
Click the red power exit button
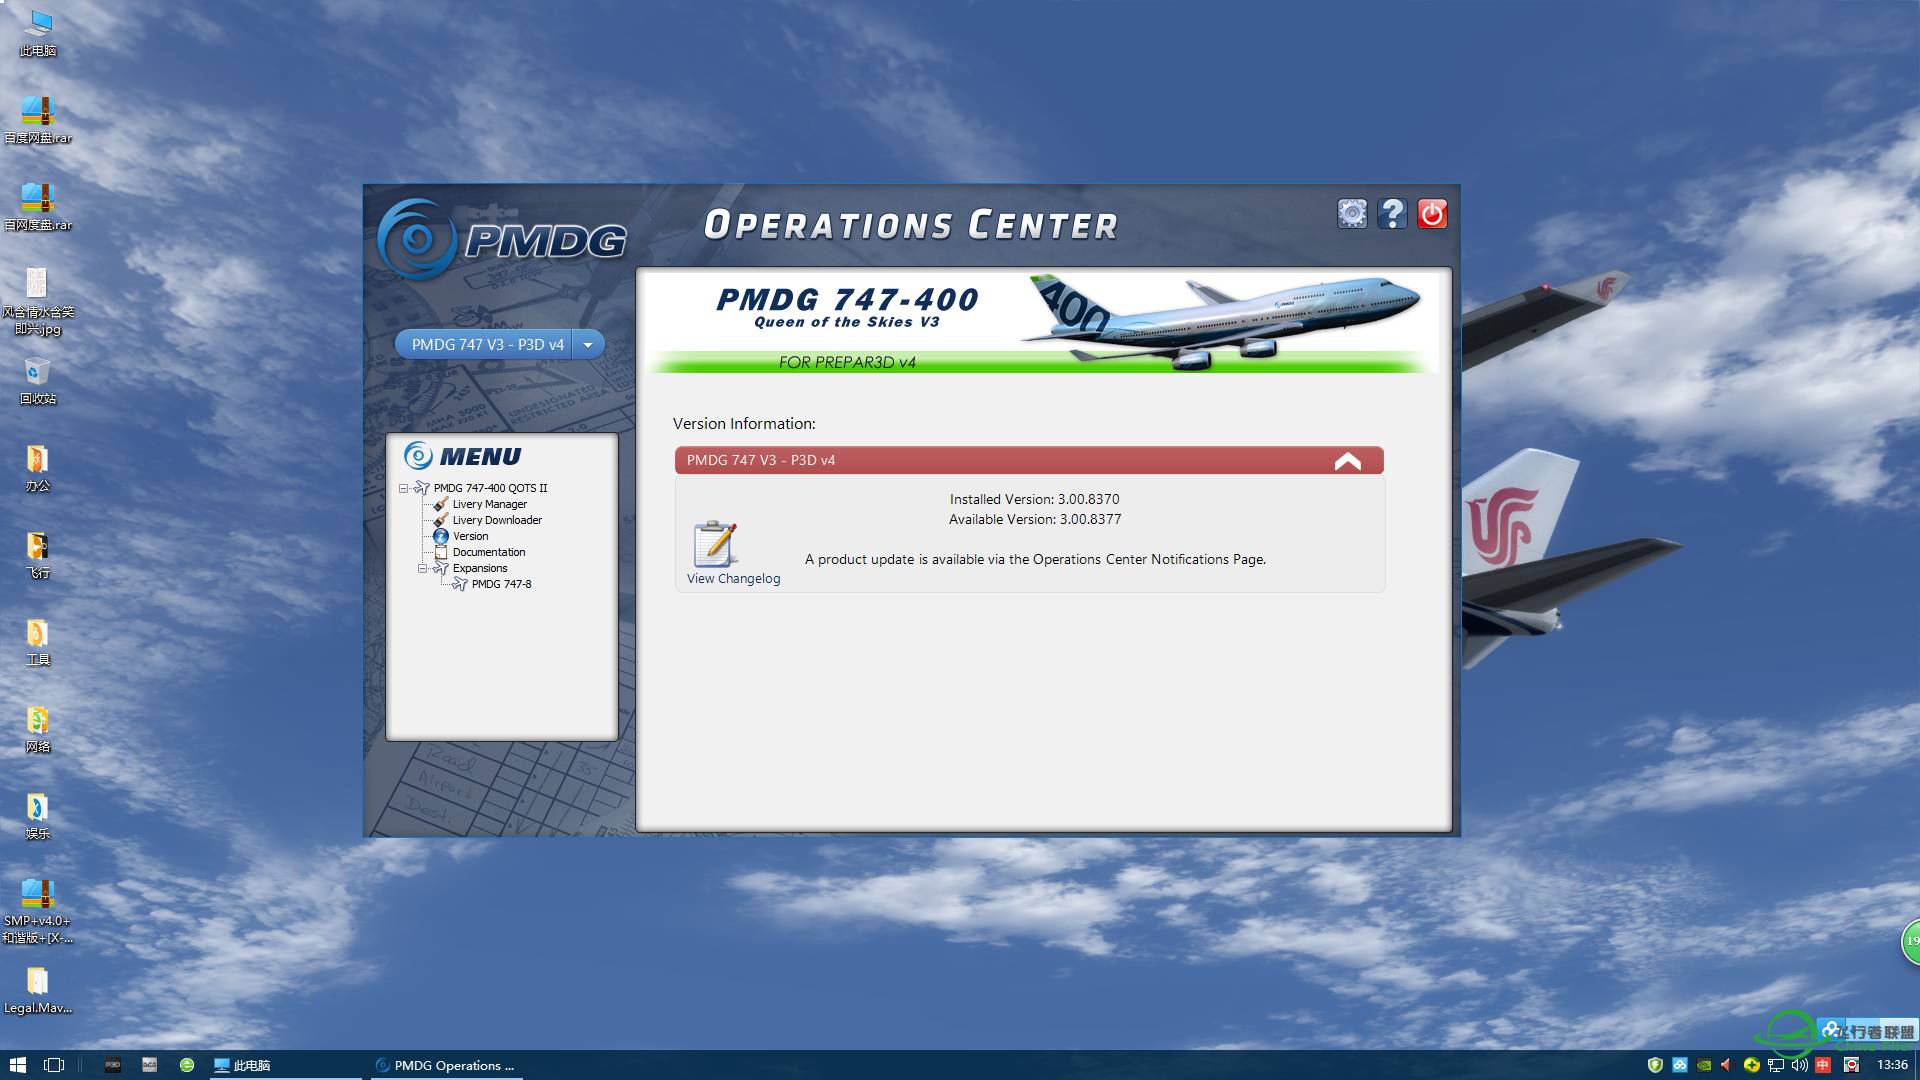click(1432, 213)
